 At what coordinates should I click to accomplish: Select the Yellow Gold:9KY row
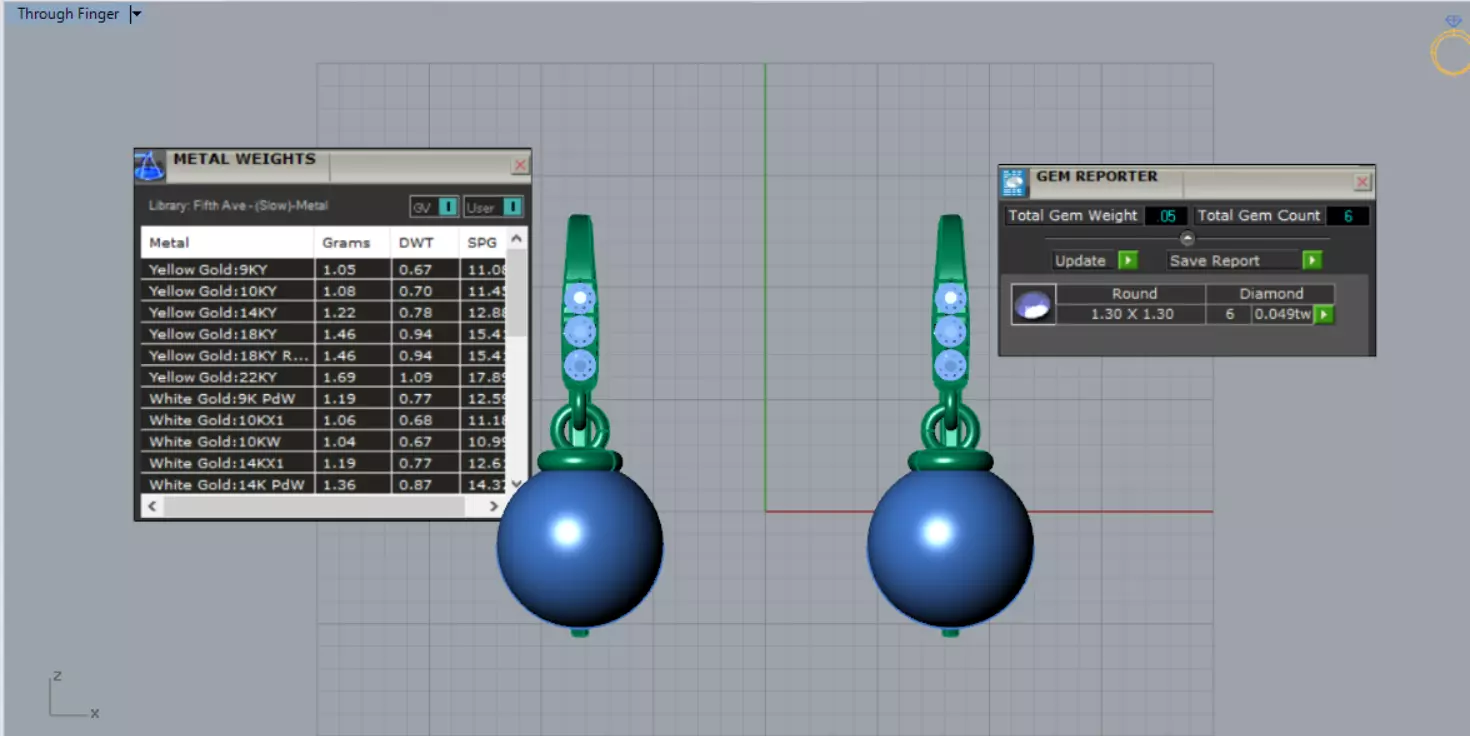click(x=324, y=270)
